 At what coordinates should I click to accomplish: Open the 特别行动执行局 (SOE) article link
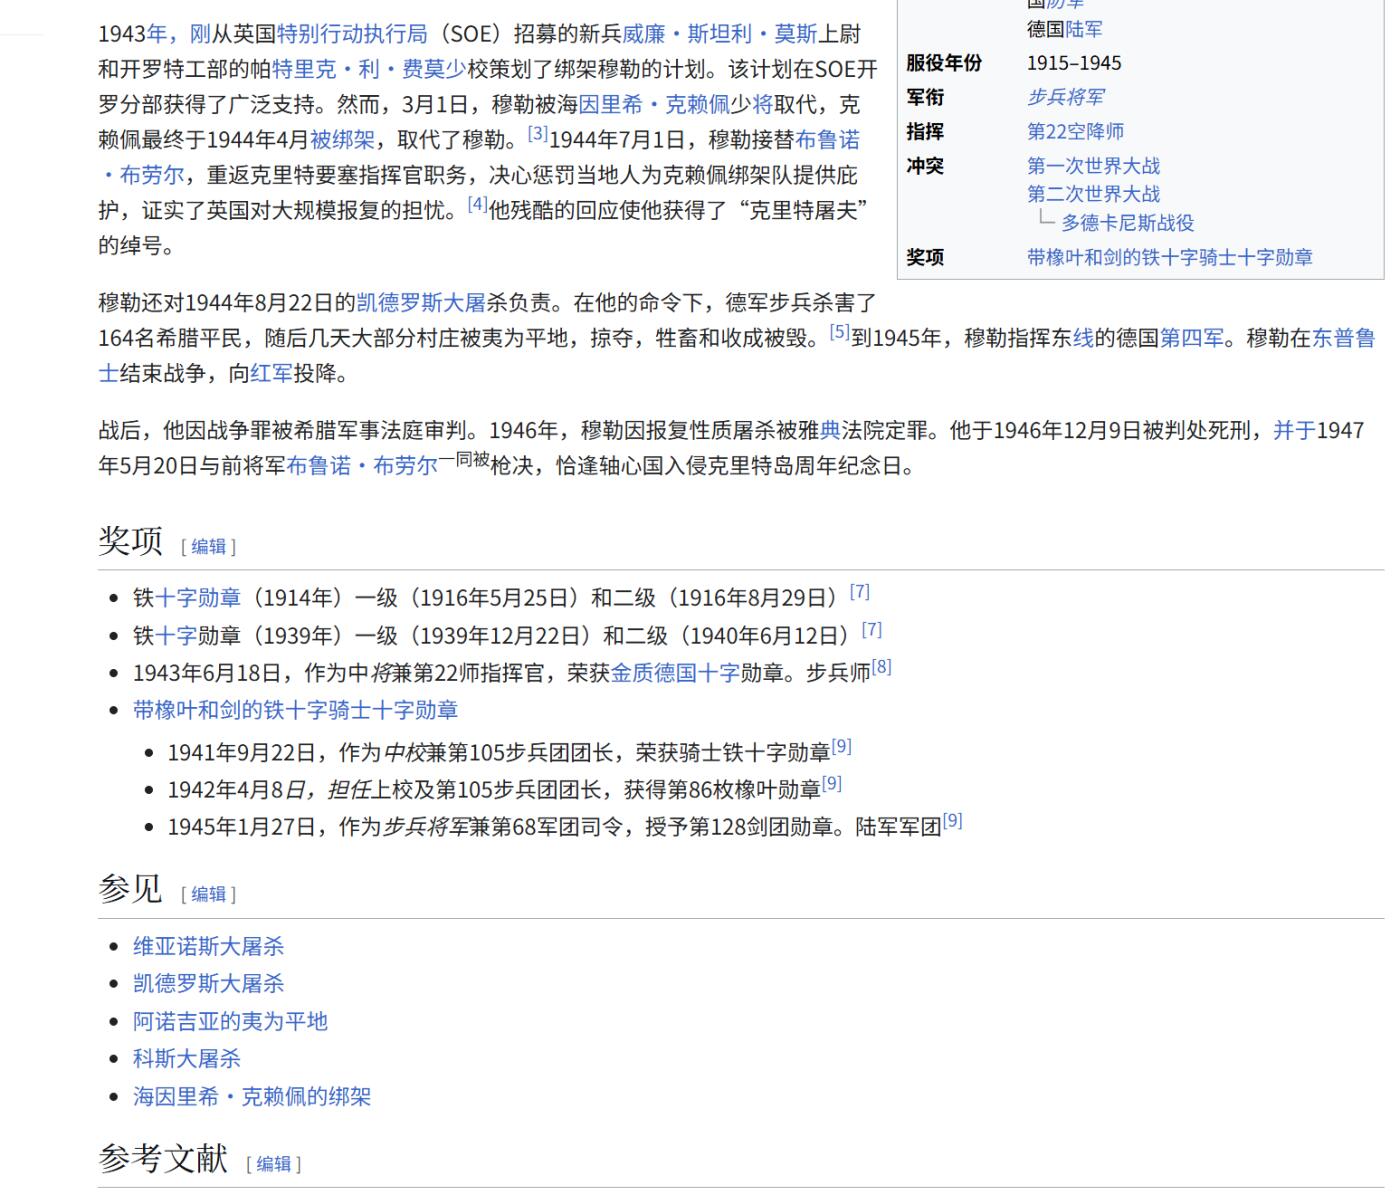[x=350, y=32]
